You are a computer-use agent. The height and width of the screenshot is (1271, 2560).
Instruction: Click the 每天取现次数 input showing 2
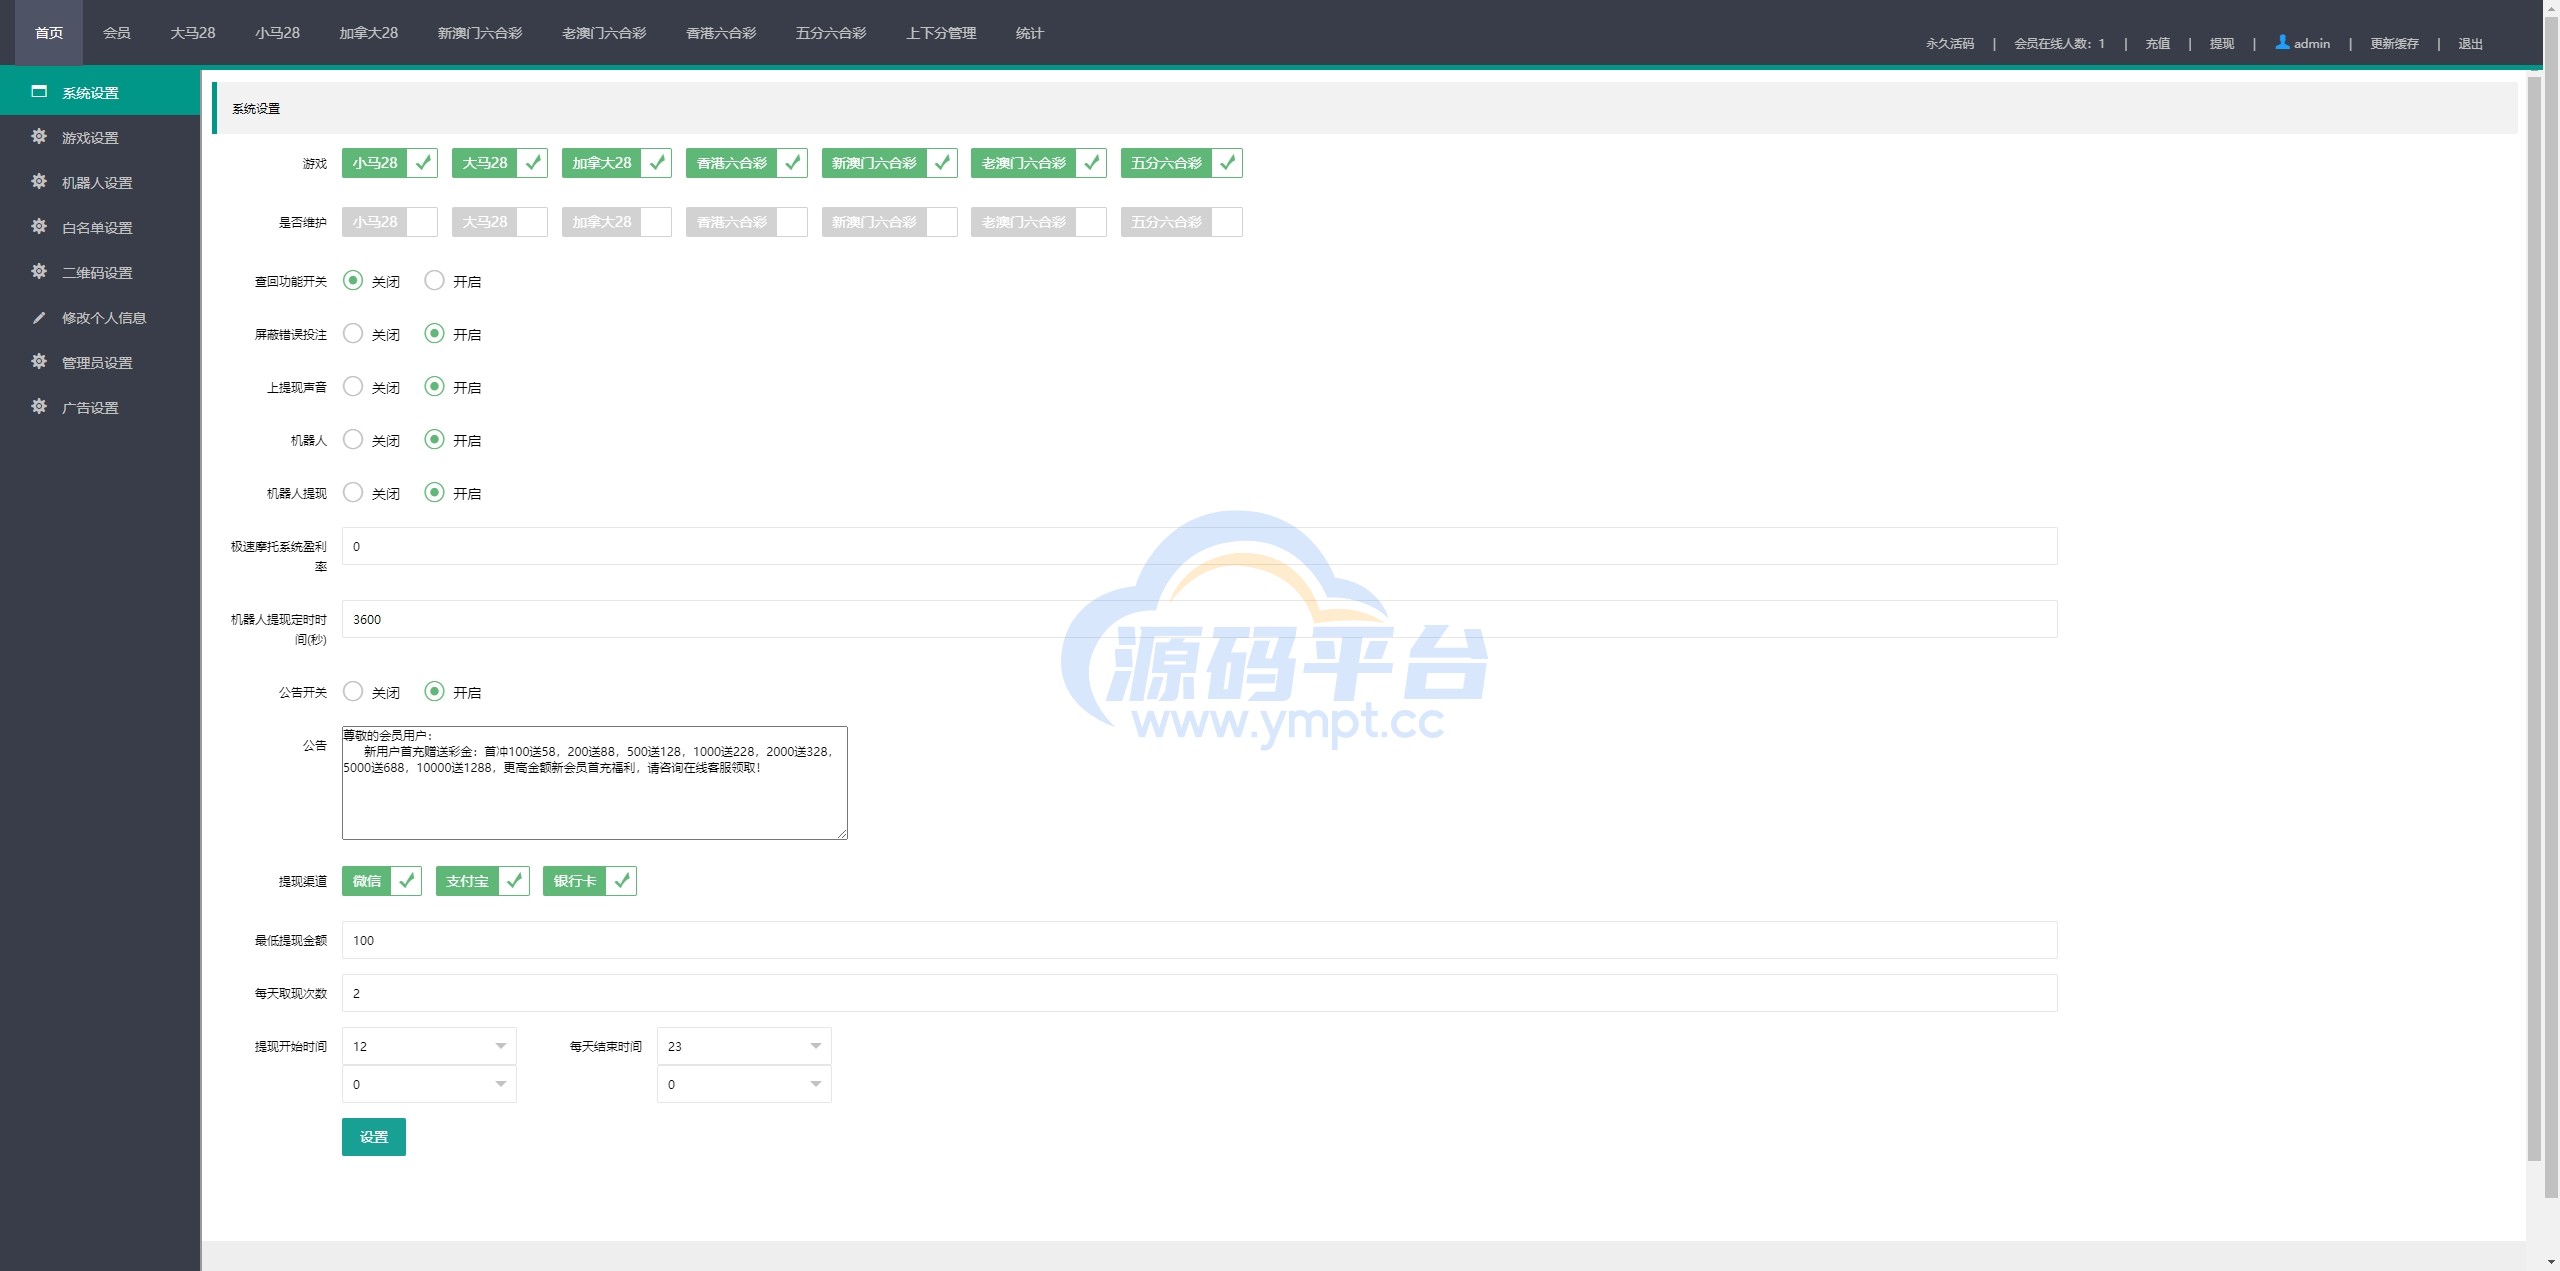click(1199, 993)
